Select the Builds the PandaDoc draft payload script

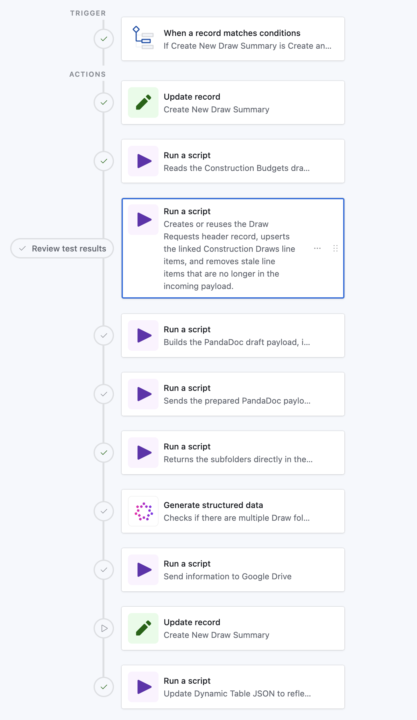[233, 335]
